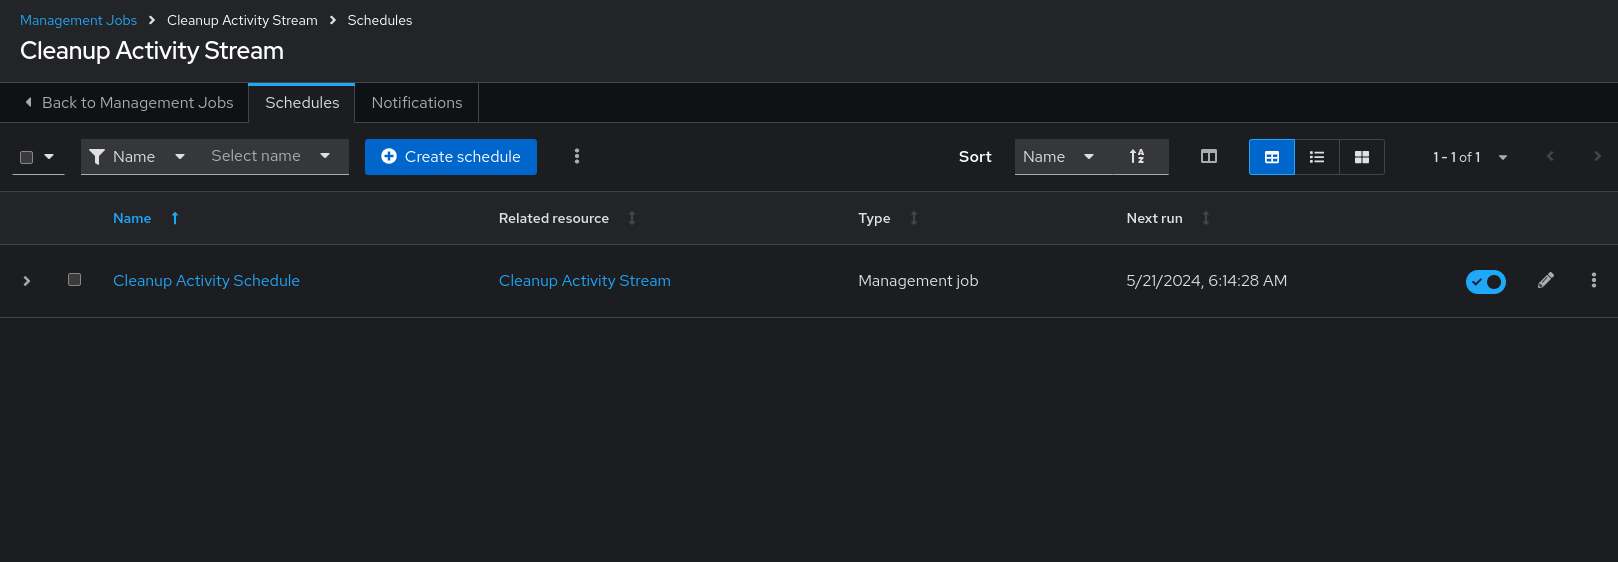Open row kebab menu for Cleanup Activity Schedule
This screenshot has height=562, width=1618.
click(x=1593, y=281)
